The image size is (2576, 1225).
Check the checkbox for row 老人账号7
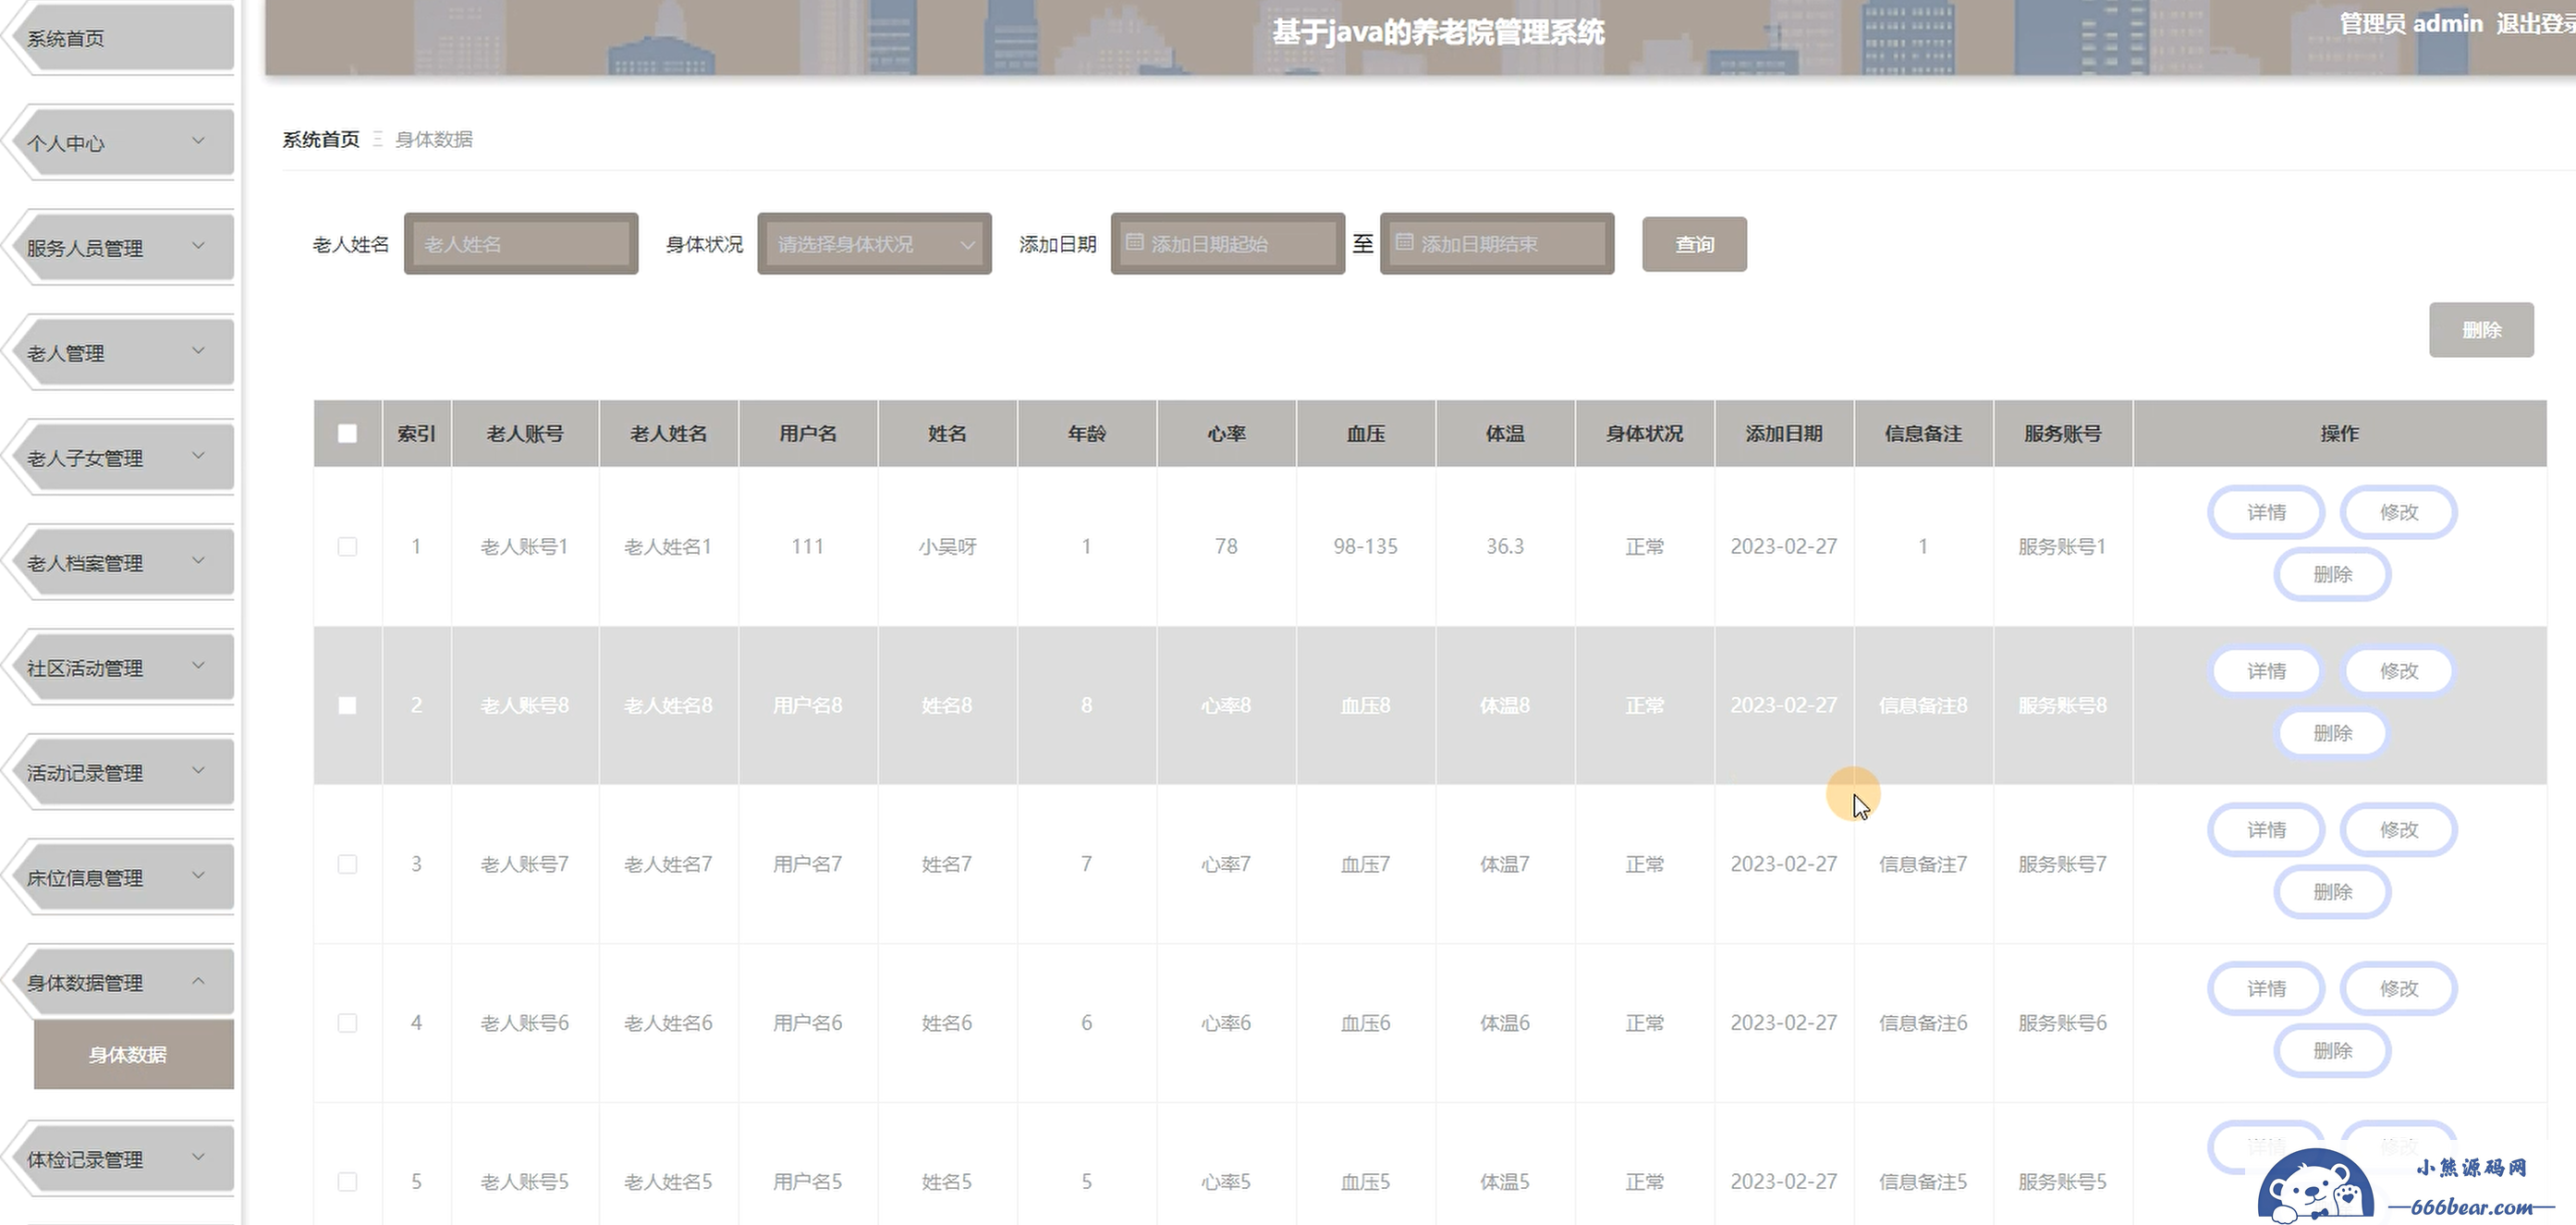[x=347, y=864]
